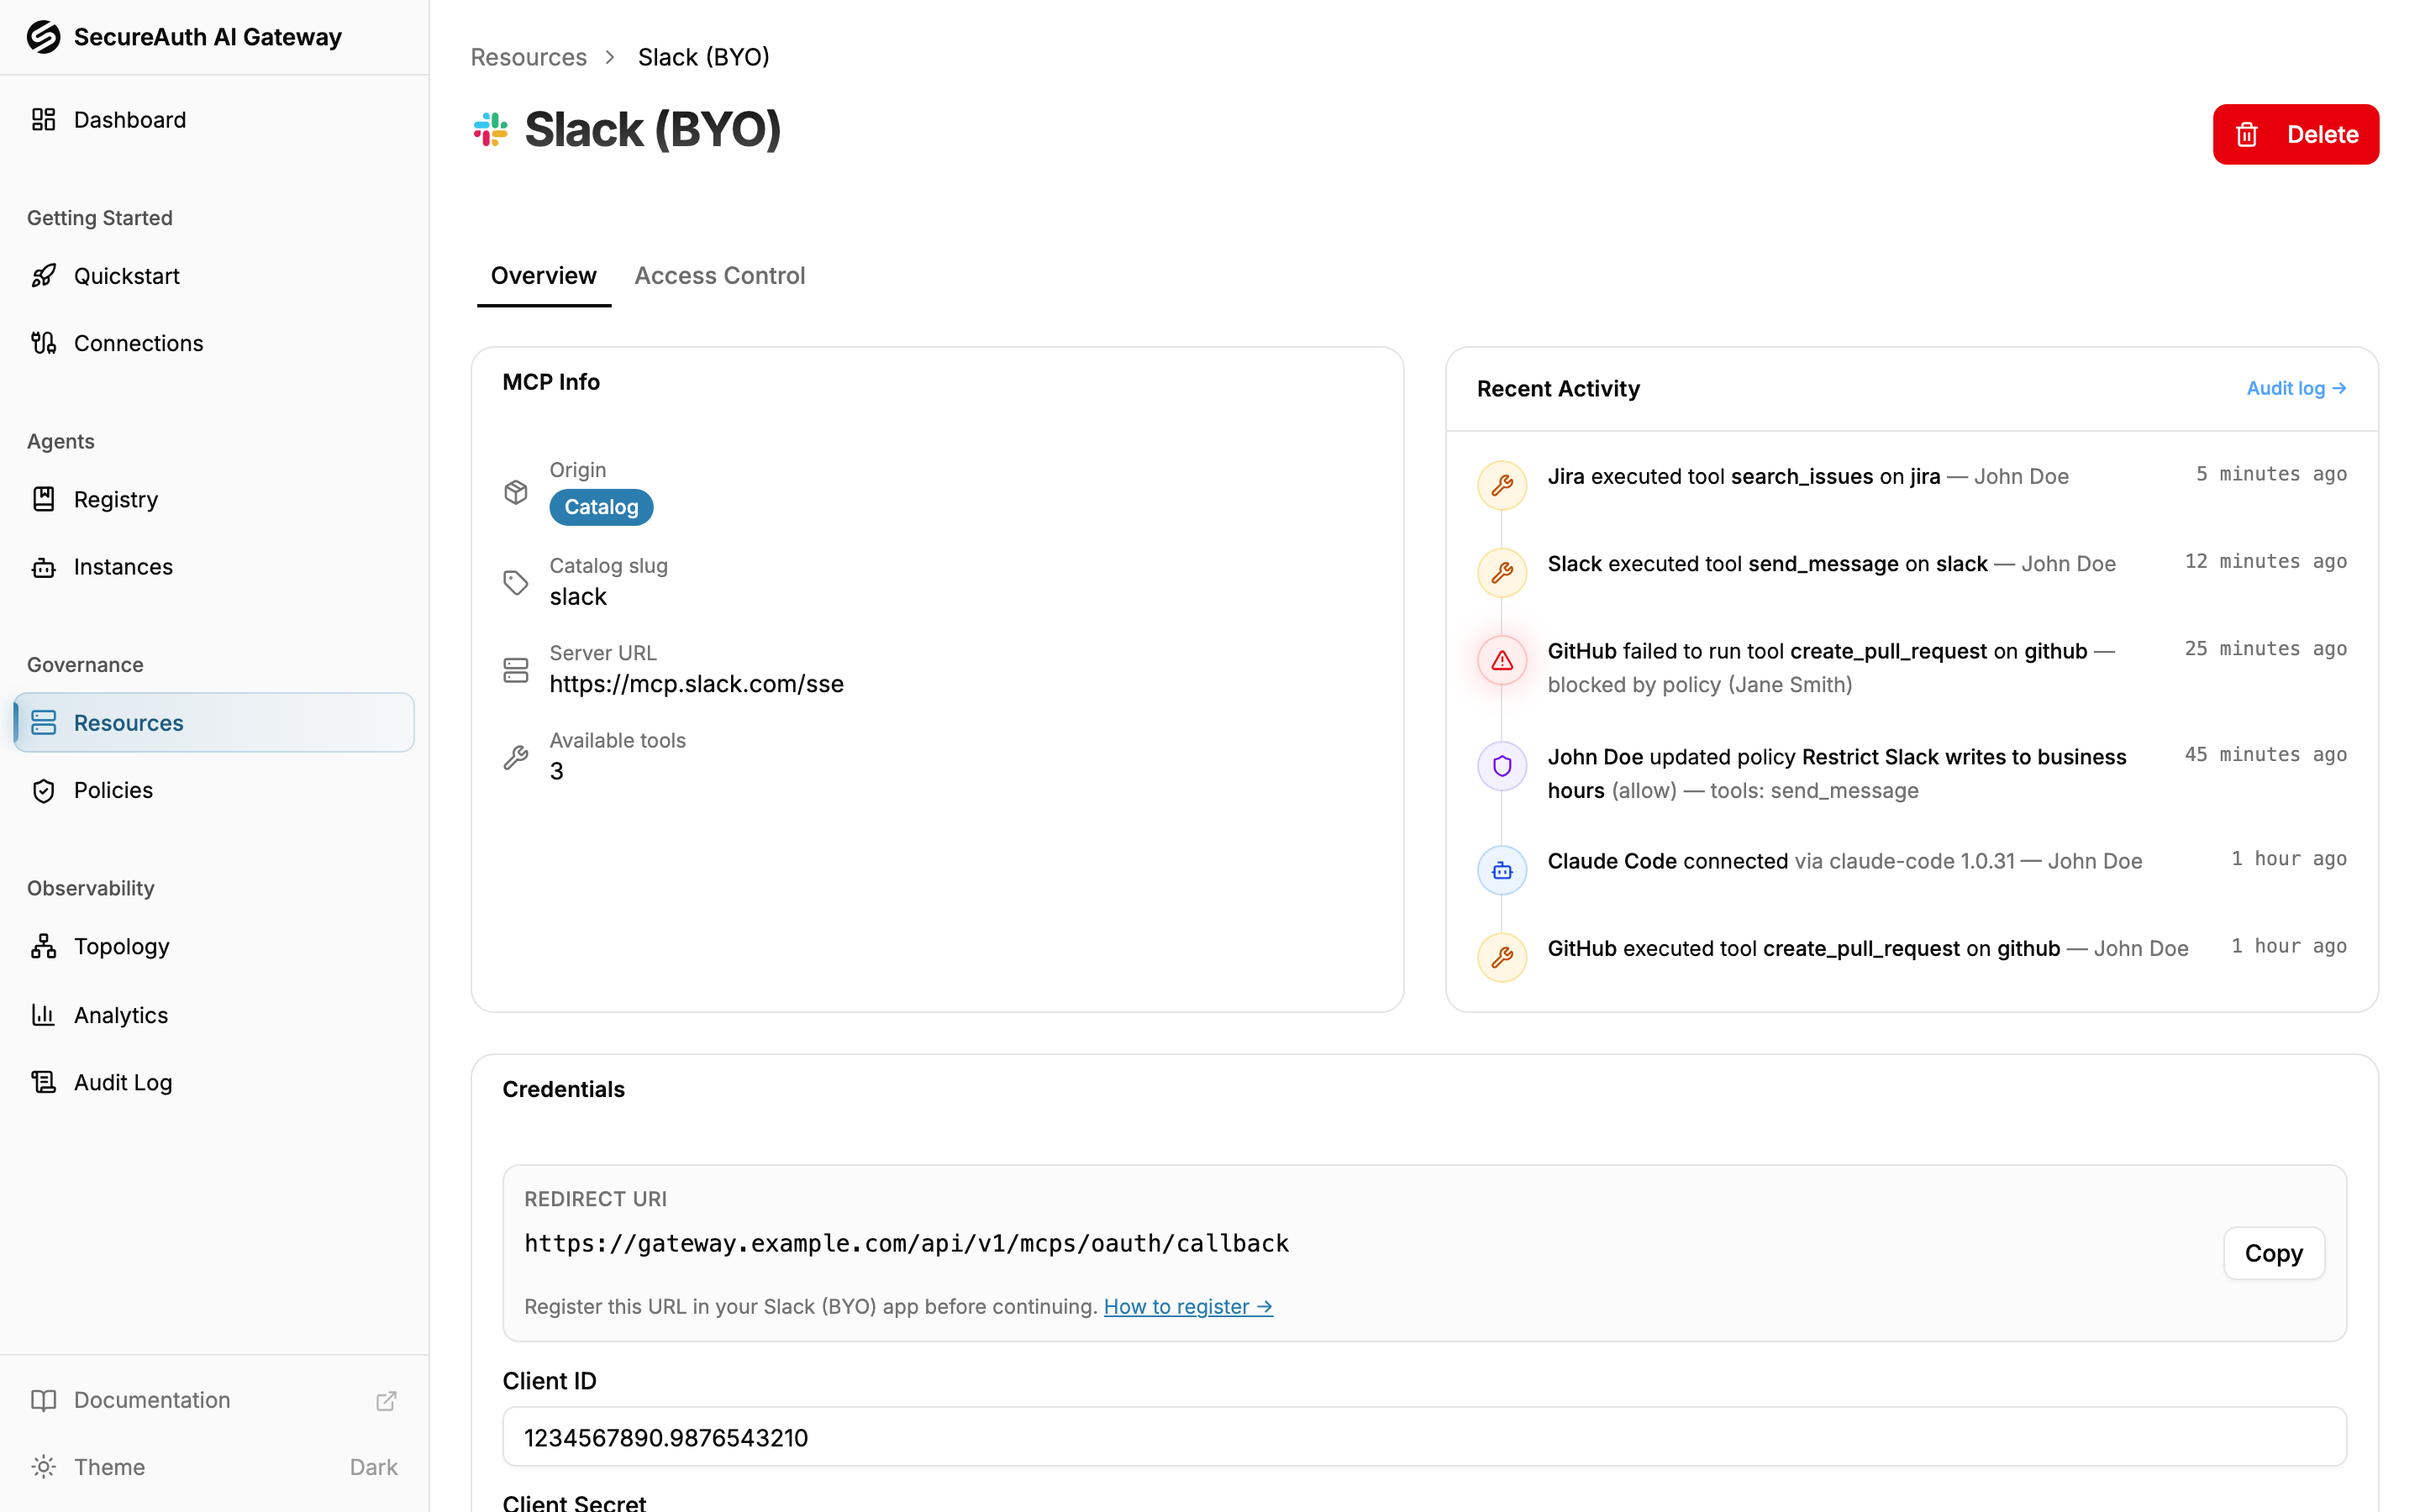2420x1512 pixels.
Task: Open the Dashboard grid icon
Action: pyautogui.click(x=43, y=120)
